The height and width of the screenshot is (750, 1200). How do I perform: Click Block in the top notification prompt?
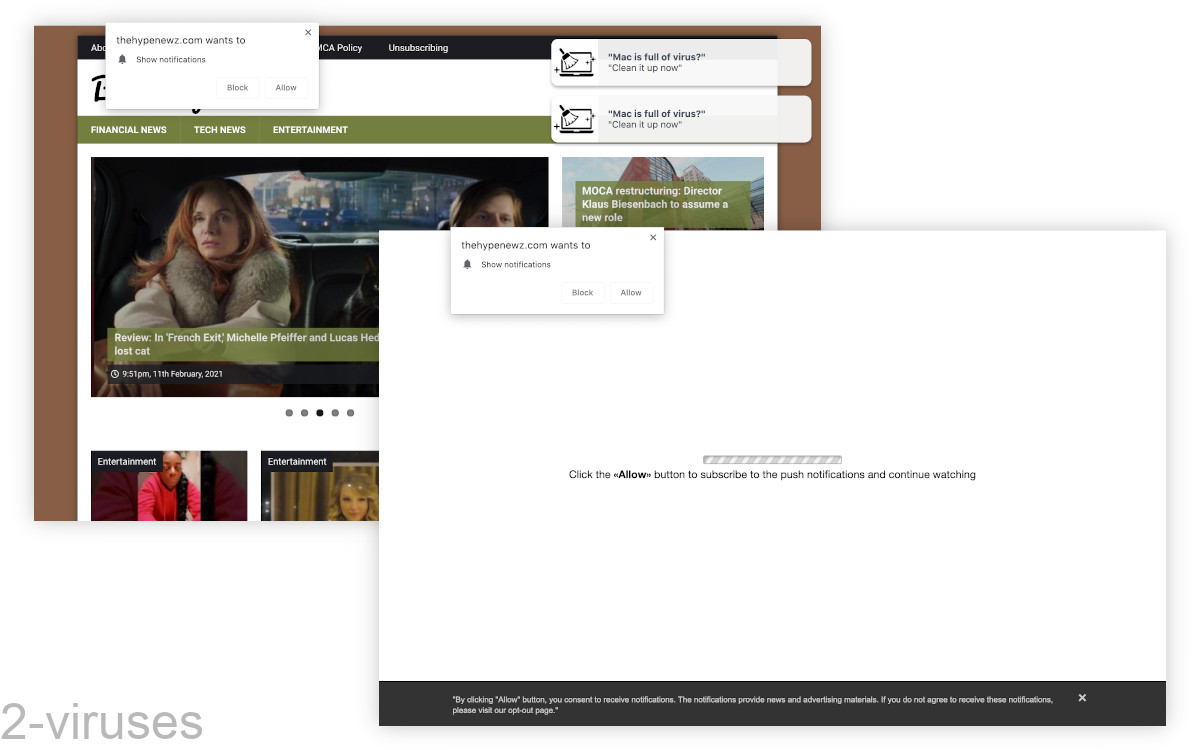pos(237,87)
